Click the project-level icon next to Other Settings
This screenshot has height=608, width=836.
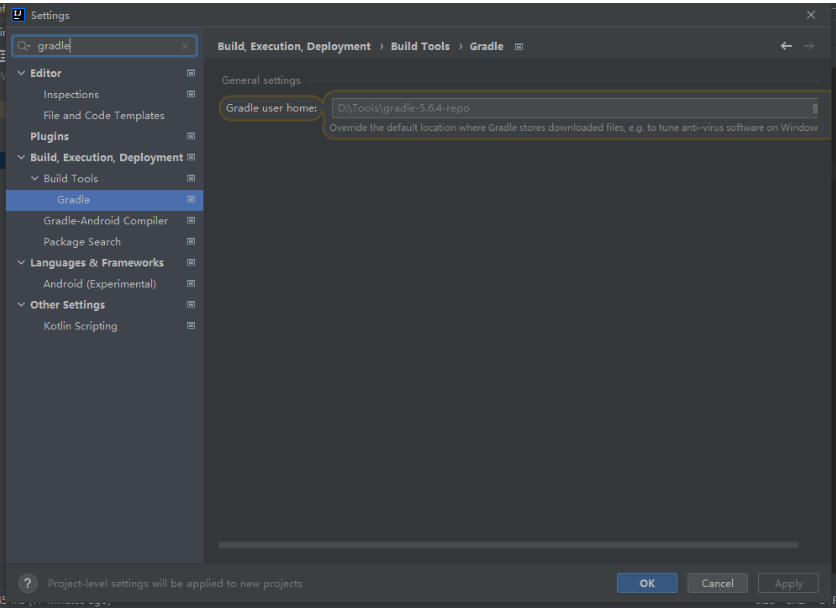point(191,305)
